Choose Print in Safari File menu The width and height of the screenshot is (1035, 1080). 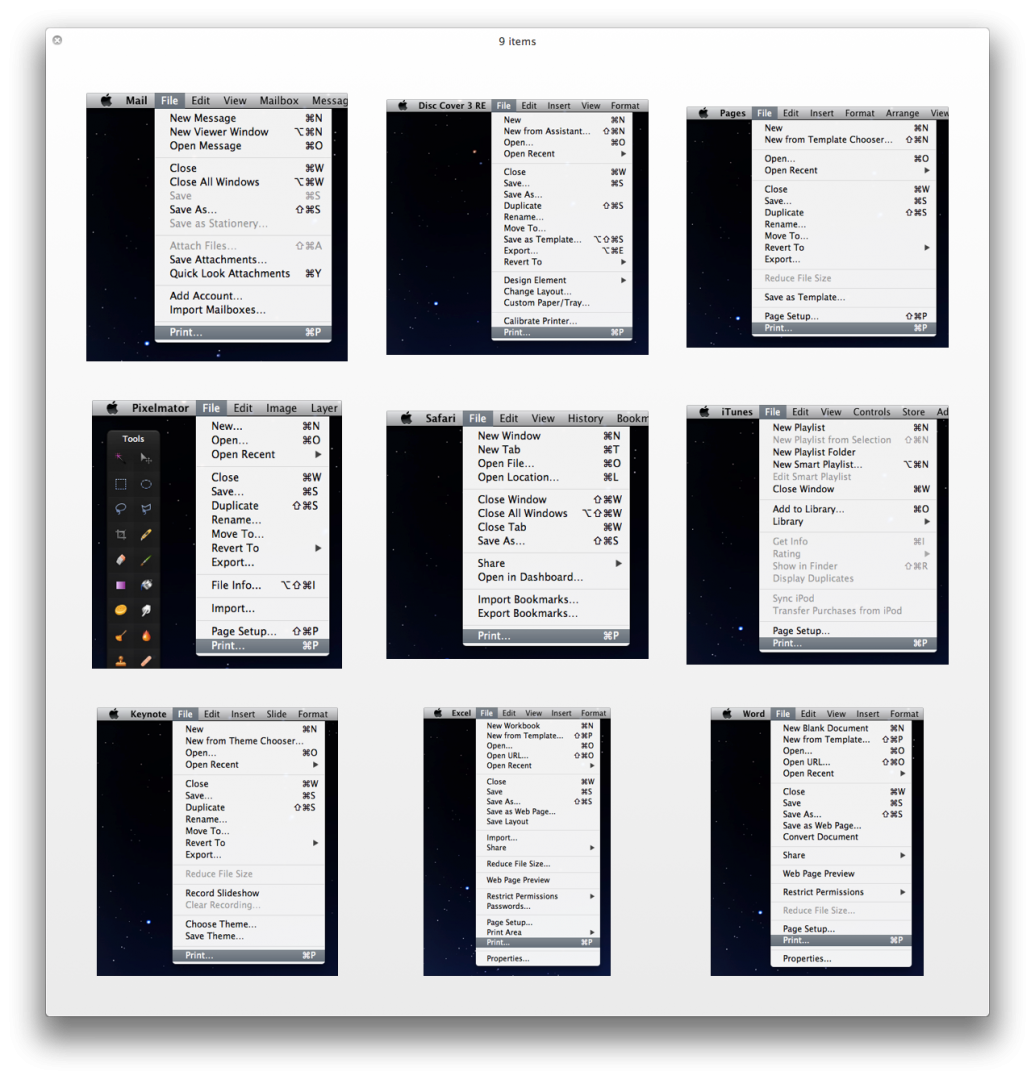pyautogui.click(x=546, y=636)
